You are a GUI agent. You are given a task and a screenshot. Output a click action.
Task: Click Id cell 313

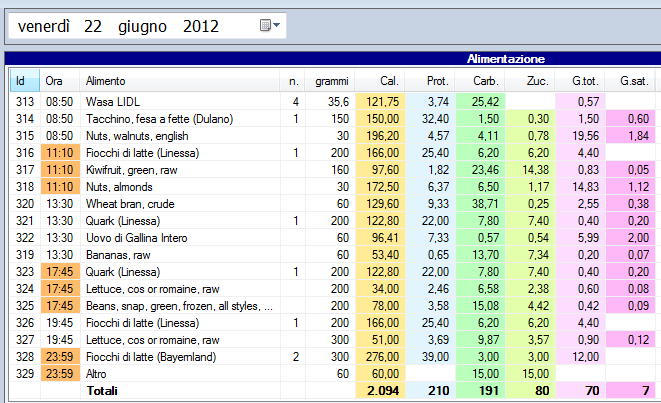coord(25,102)
